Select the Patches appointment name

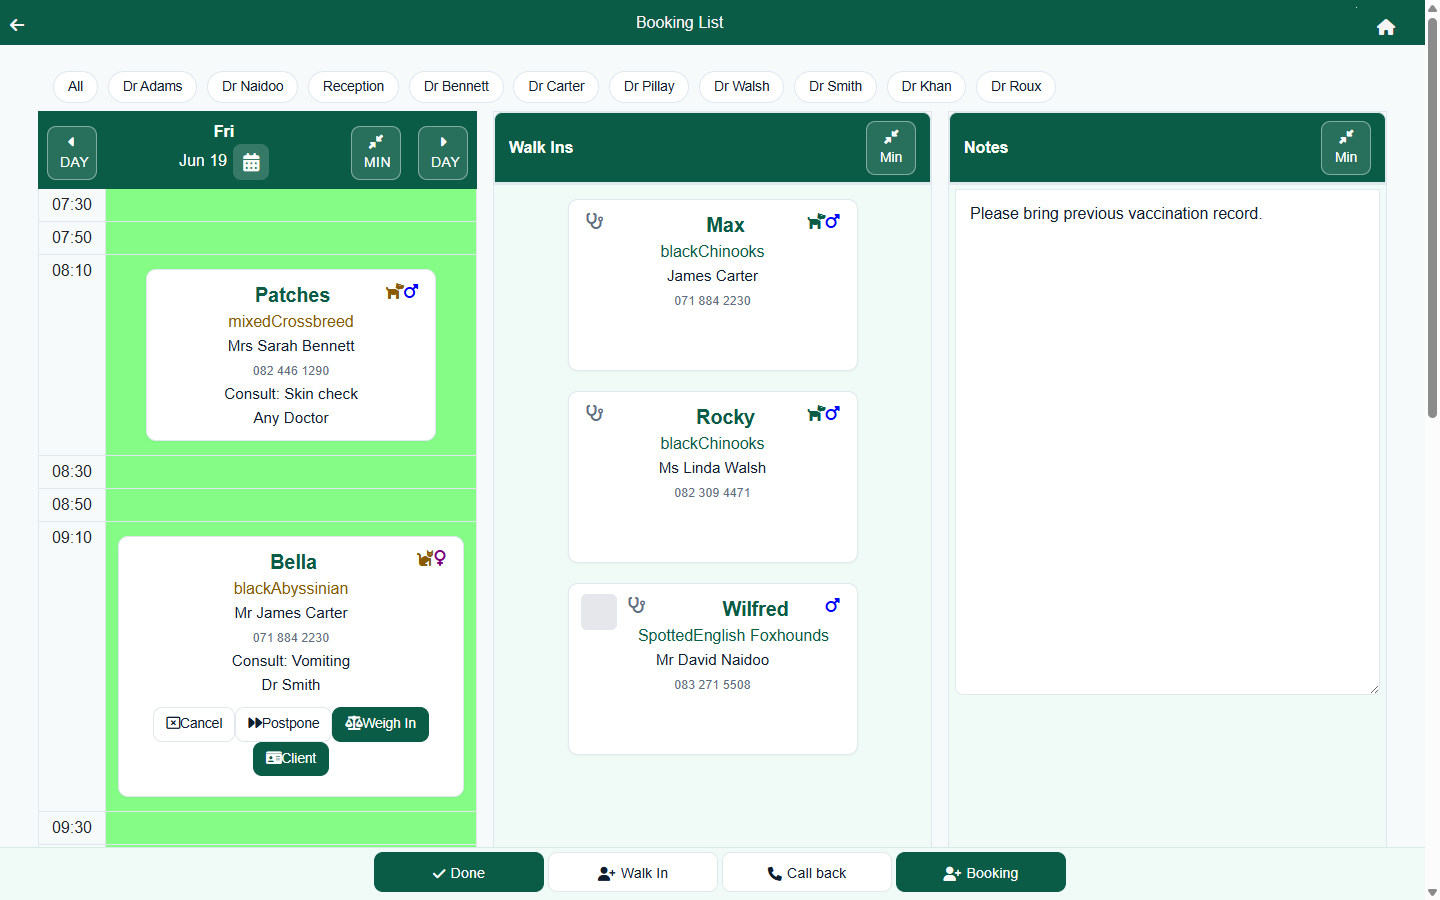(x=292, y=295)
